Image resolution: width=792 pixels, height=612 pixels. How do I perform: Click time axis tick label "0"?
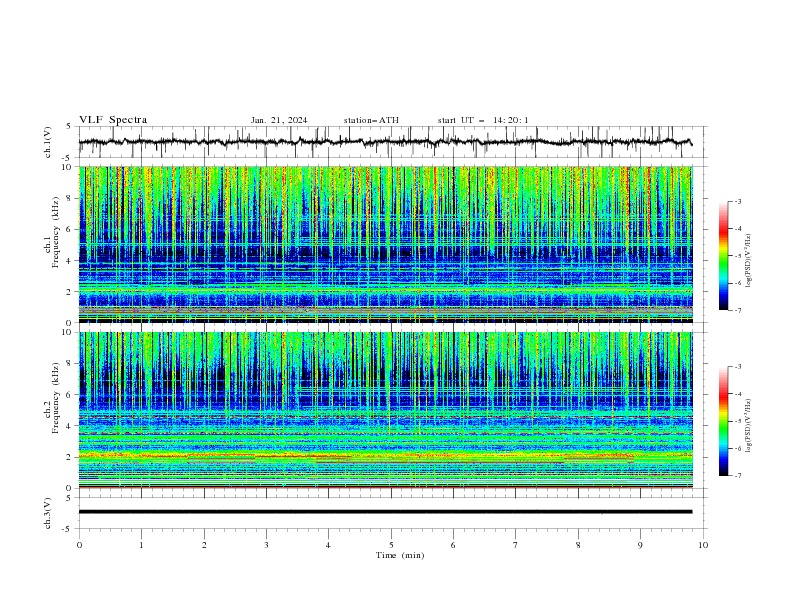tap(79, 545)
